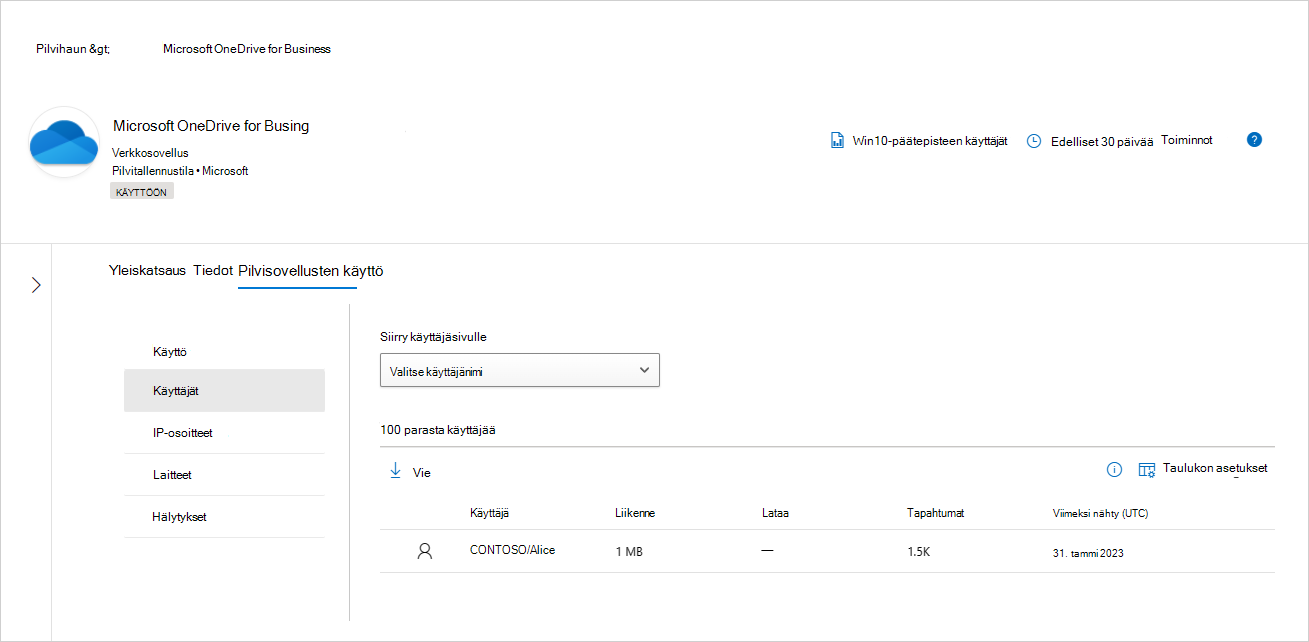This screenshot has width=1309, height=642.
Task: Select the Pilvisovellusten käyttö tab
Action: coord(311,271)
